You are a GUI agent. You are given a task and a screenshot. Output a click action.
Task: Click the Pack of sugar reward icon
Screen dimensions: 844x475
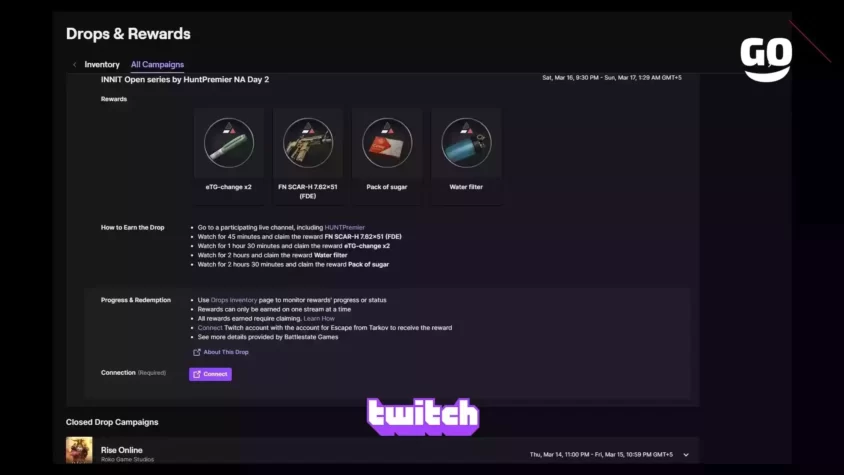click(387, 143)
